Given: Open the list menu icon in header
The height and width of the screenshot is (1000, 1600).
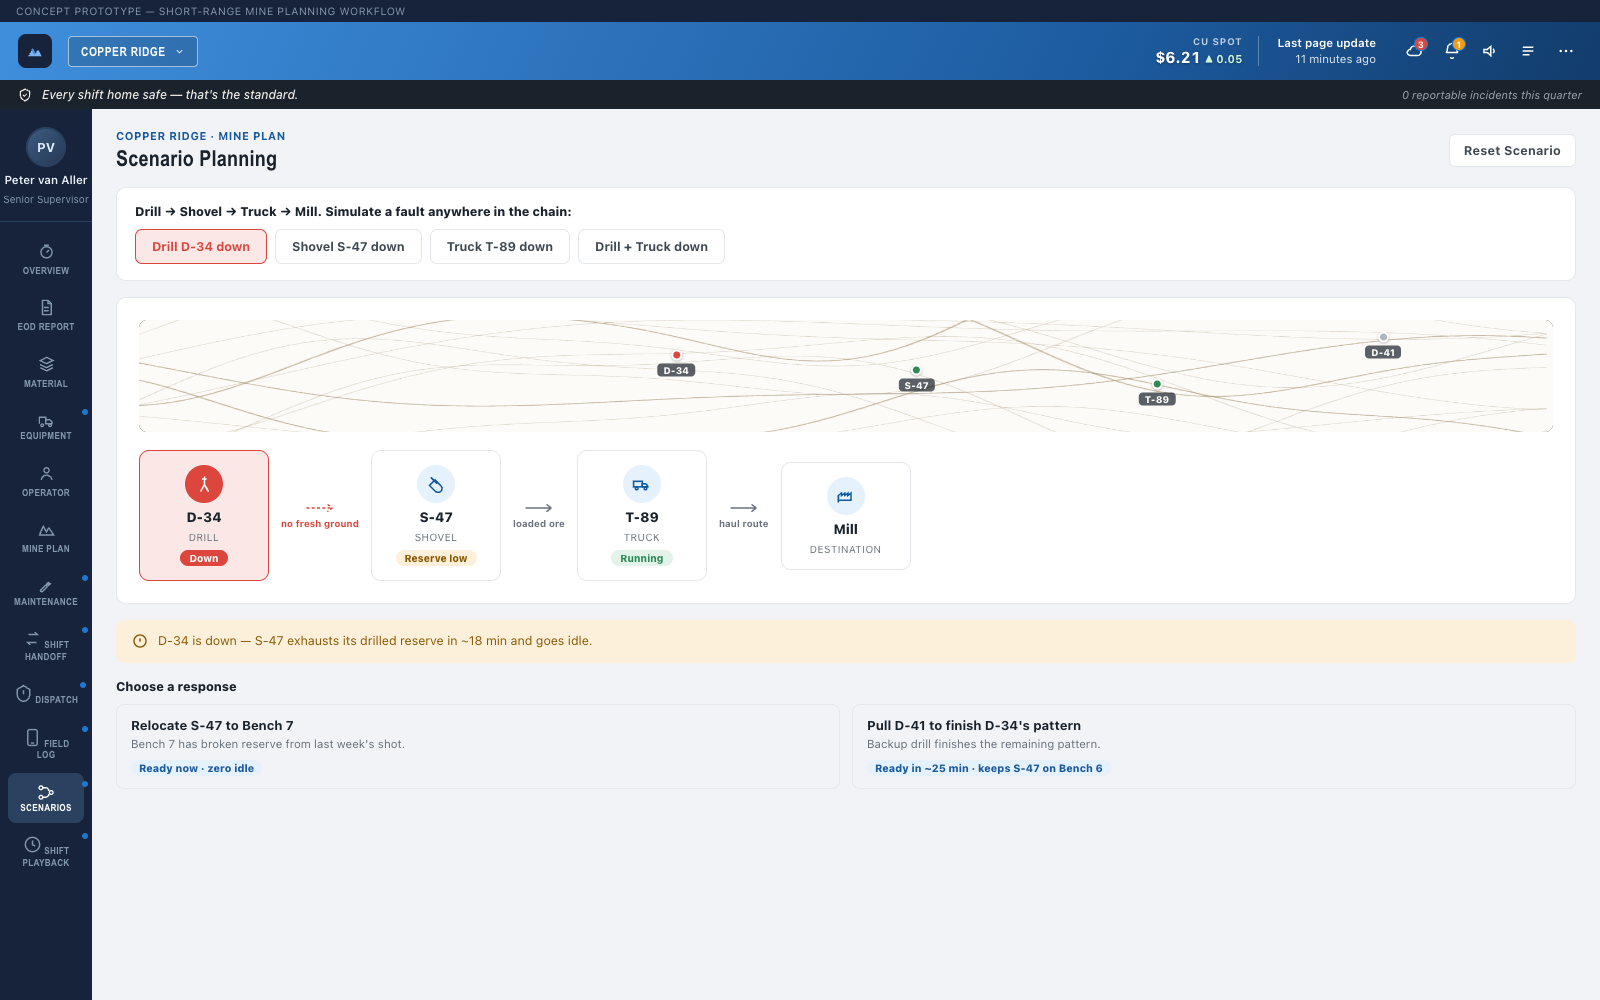Looking at the screenshot, I should 1528,51.
